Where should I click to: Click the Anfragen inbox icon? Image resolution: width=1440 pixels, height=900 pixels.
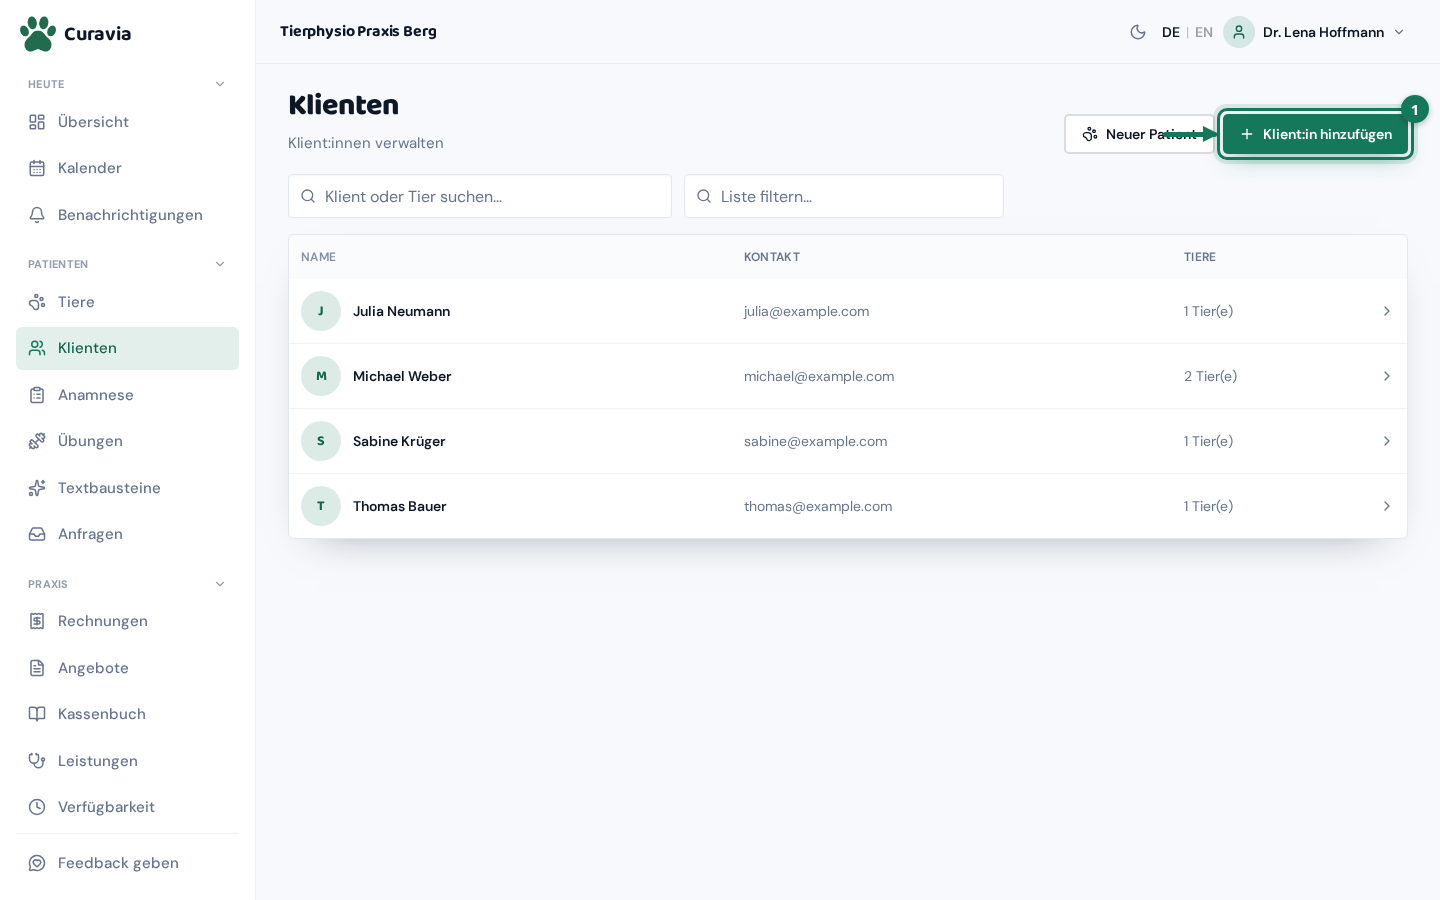[37, 534]
